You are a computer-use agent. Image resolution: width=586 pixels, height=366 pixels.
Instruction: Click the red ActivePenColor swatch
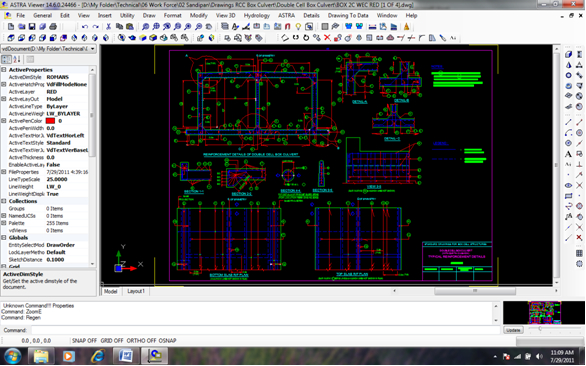[50, 121]
